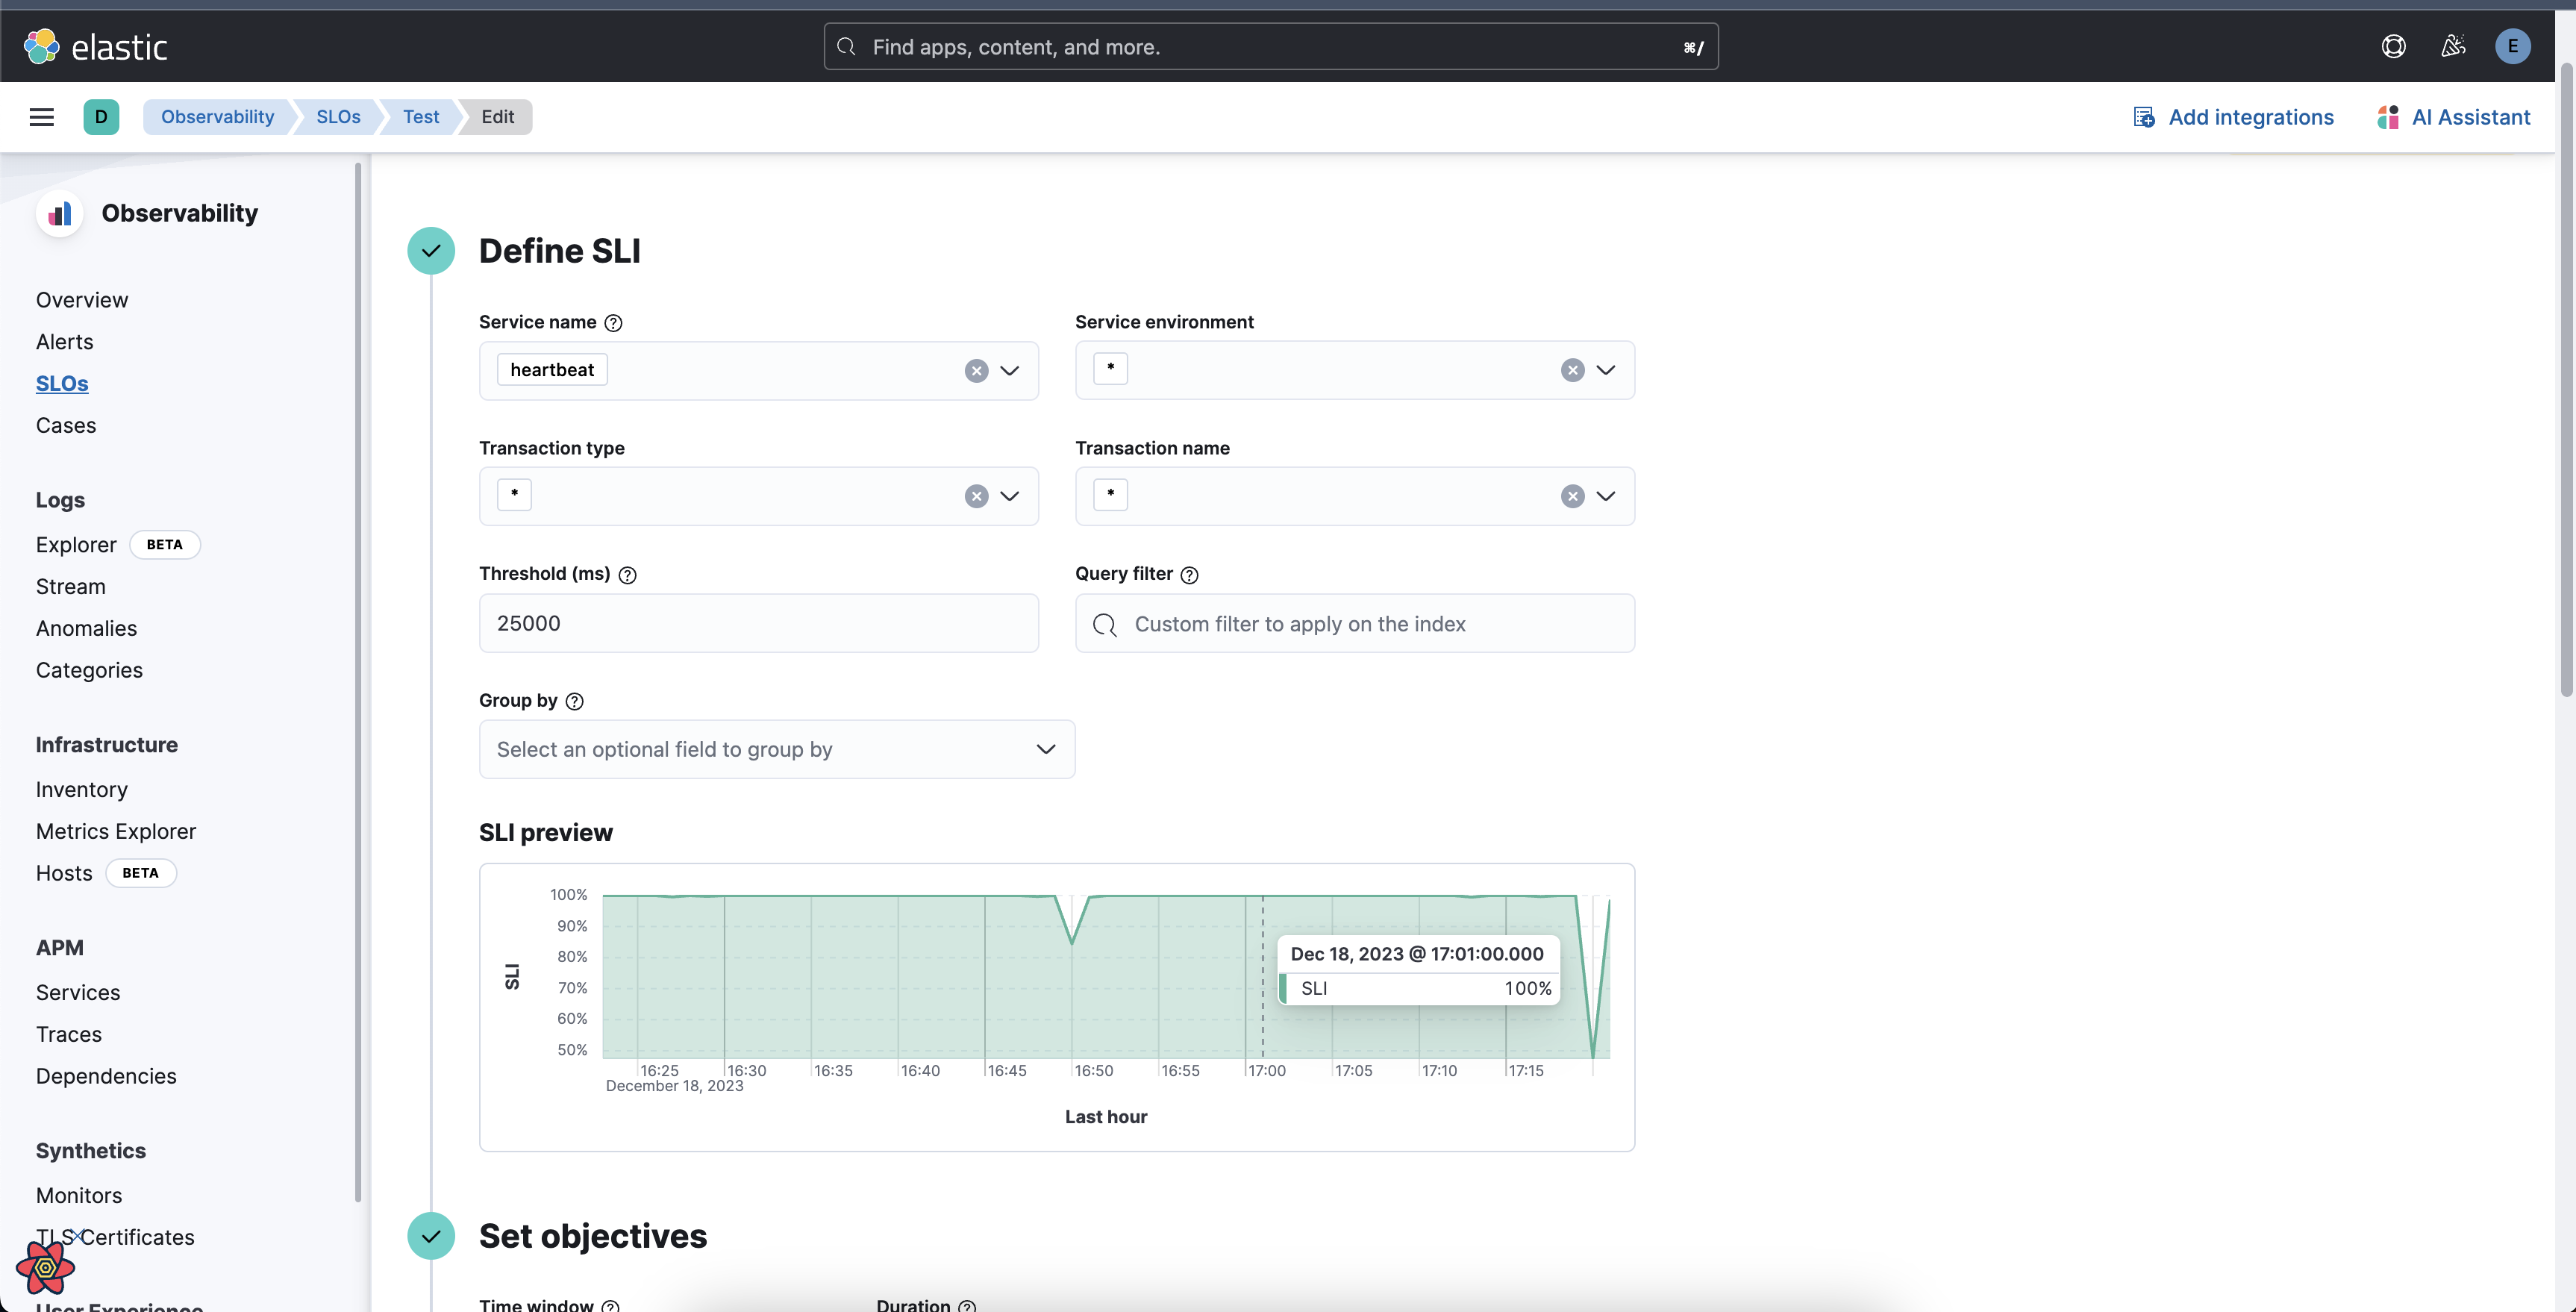The image size is (2576, 1312).
Task: Click the Define SLI step checkmark
Action: click(x=431, y=251)
